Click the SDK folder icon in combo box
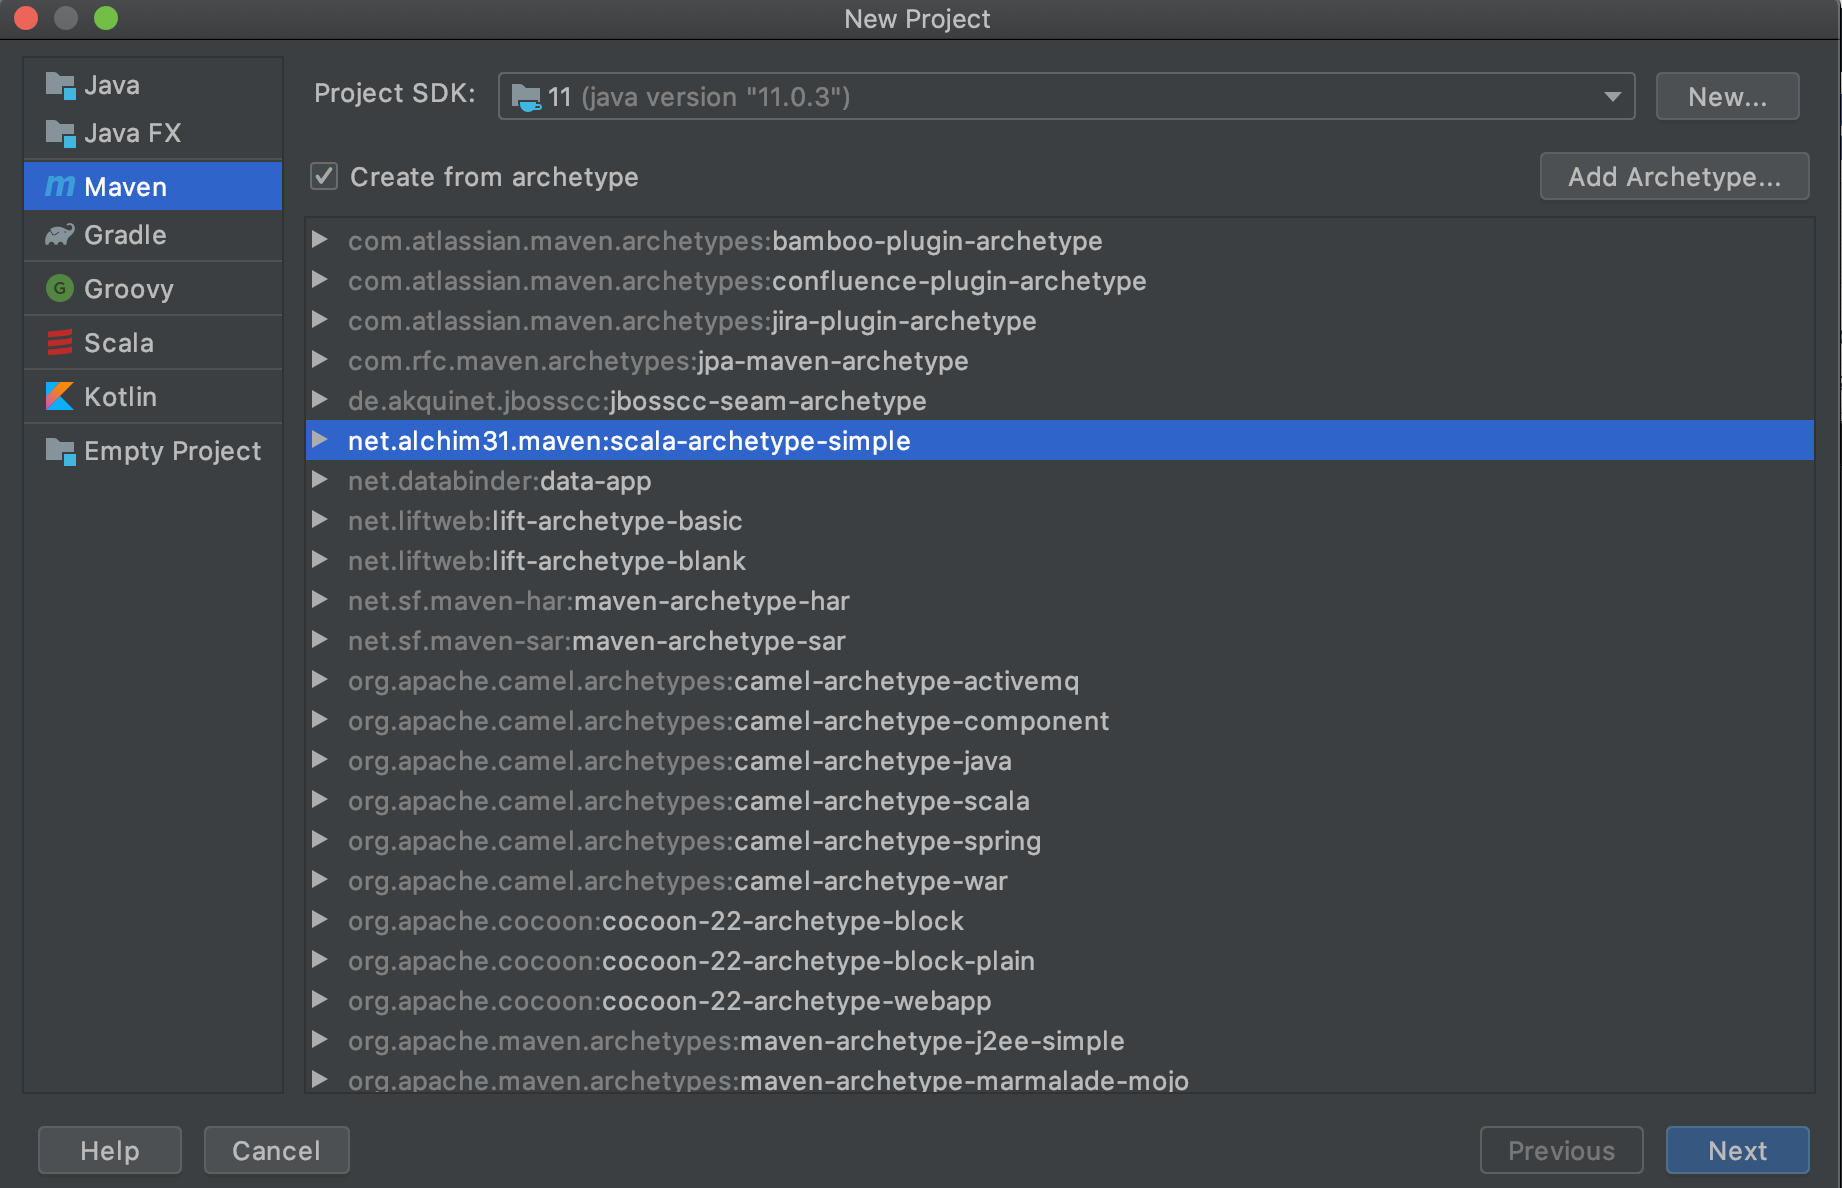This screenshot has width=1842, height=1188. pos(526,97)
